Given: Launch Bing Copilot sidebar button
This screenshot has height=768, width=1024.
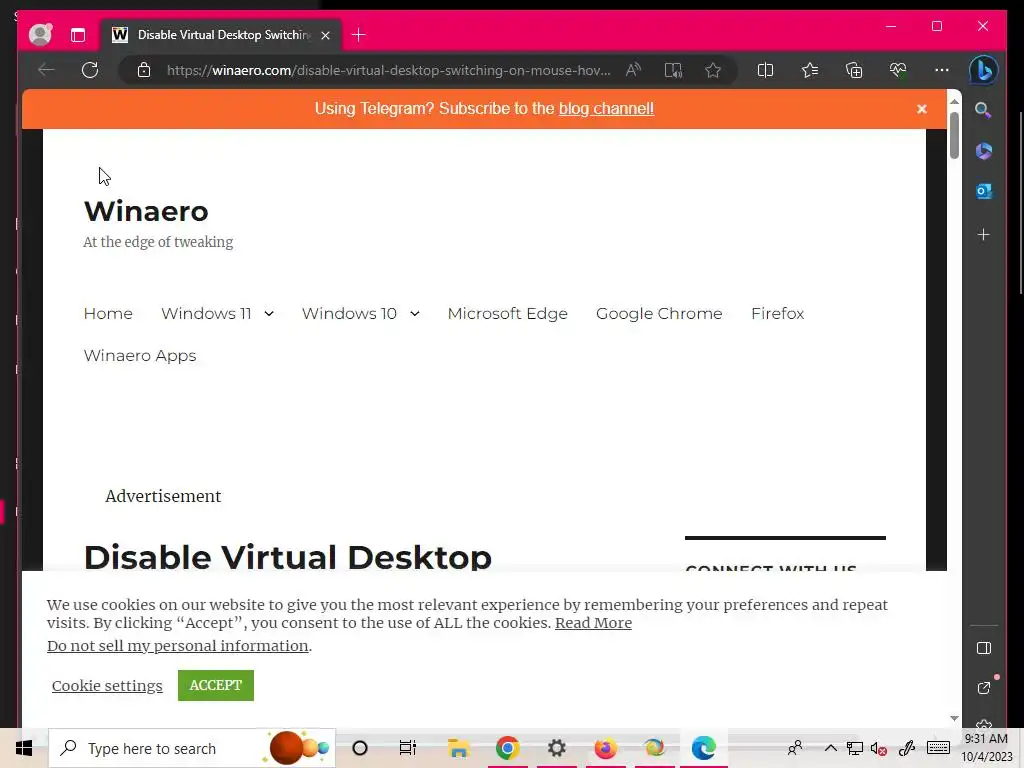Looking at the screenshot, I should [x=984, y=70].
